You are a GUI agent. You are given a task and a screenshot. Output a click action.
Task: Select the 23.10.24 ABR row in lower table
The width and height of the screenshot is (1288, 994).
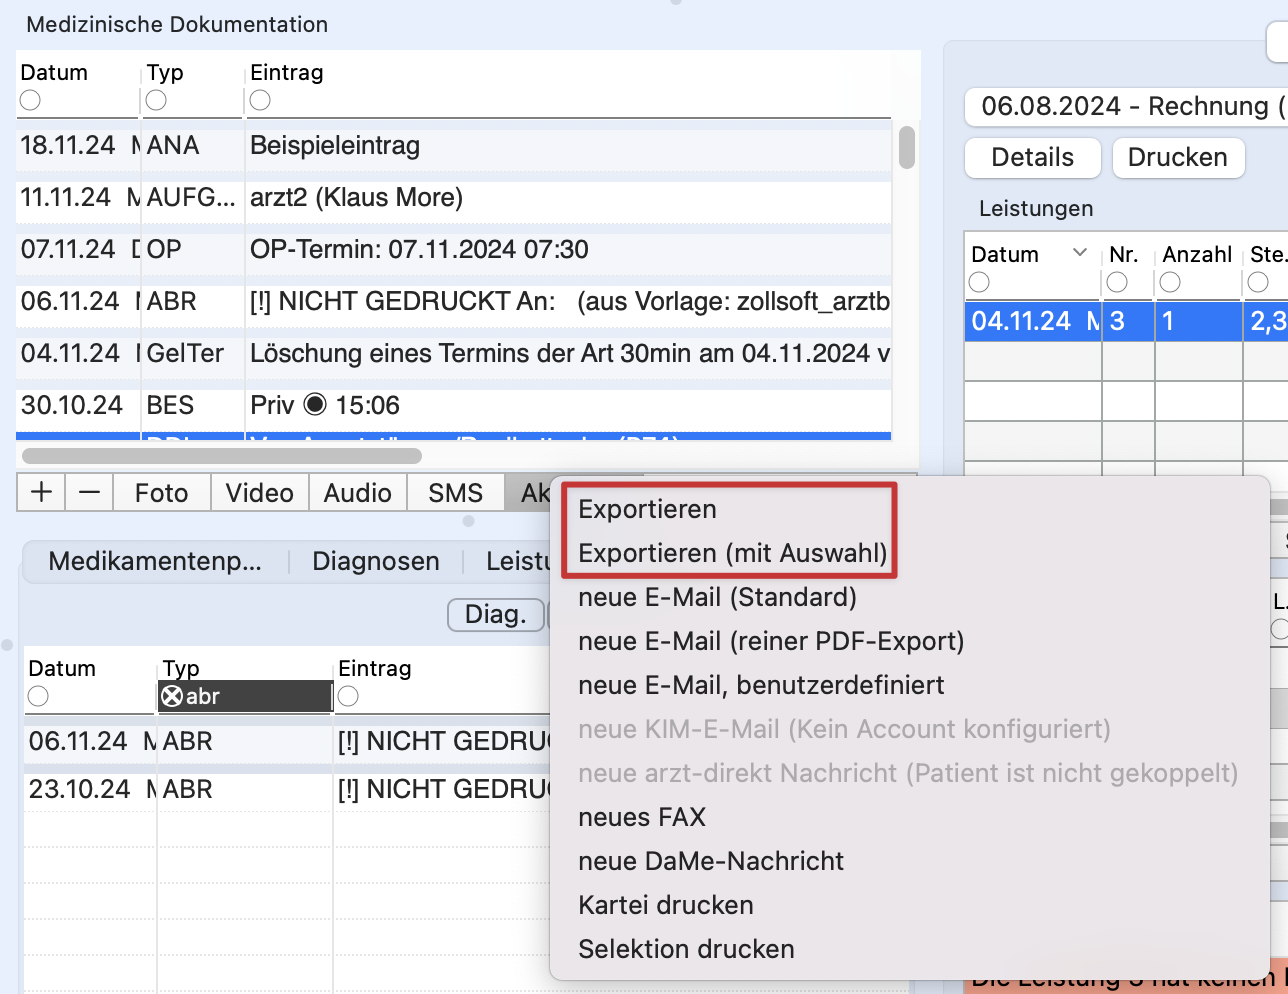coord(288,789)
